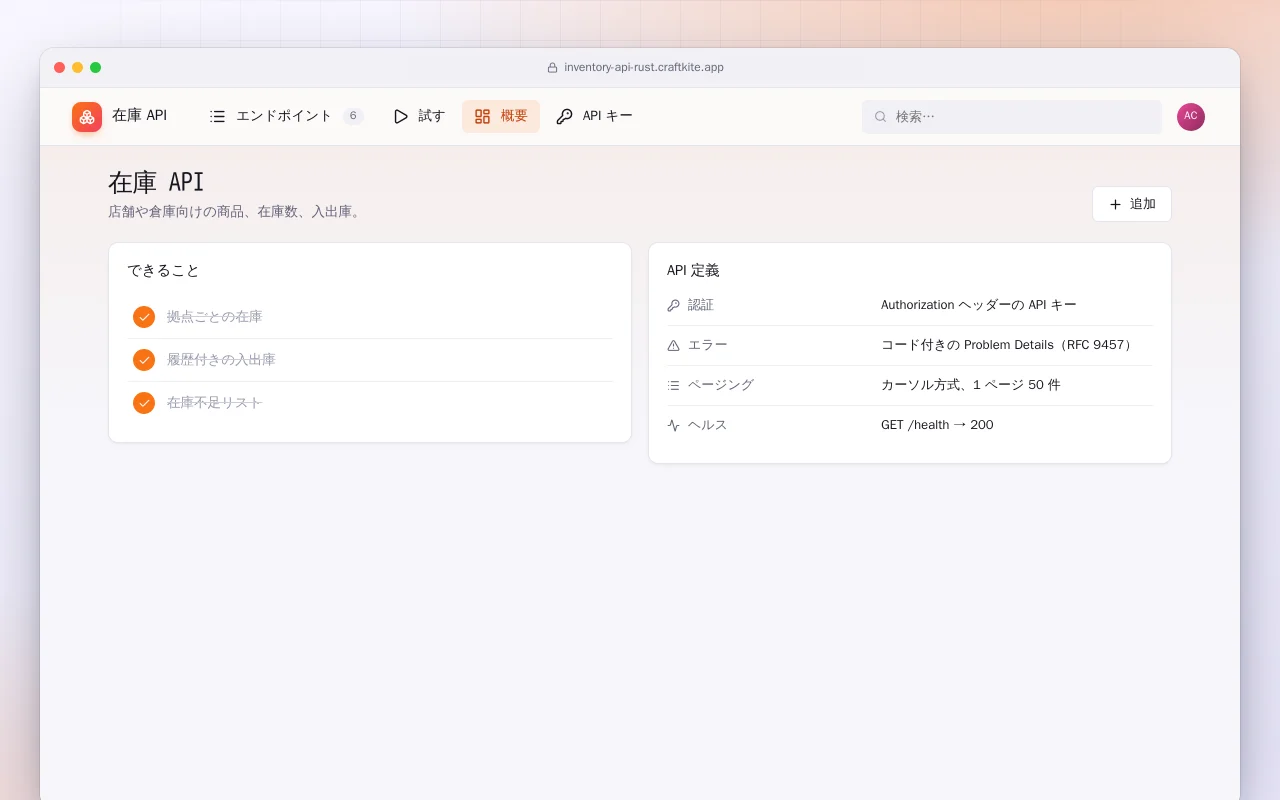Image resolution: width=1280 pixels, height=800 pixels.
Task: Uncheck 拠点ごとの在庫 item
Action: [144, 317]
